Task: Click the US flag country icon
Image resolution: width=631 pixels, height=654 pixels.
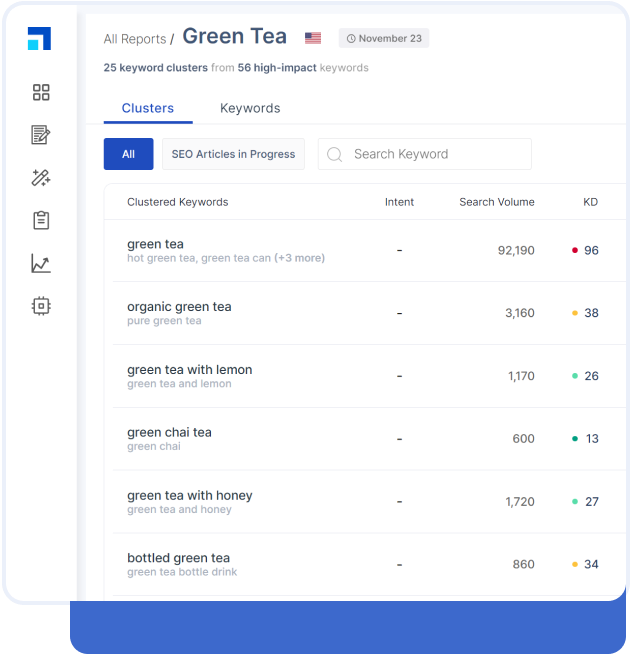Action: click(x=313, y=38)
